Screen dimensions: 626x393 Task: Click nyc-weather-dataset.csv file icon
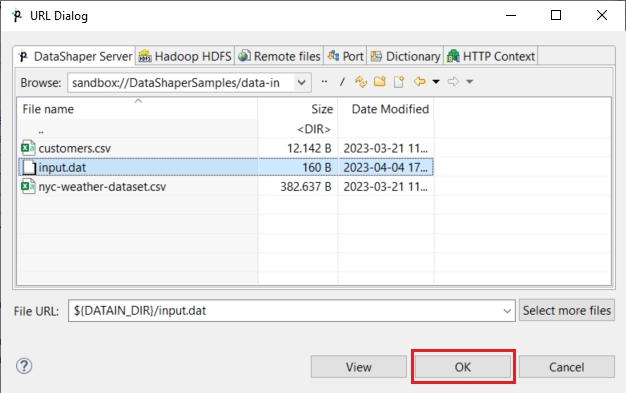(28, 187)
